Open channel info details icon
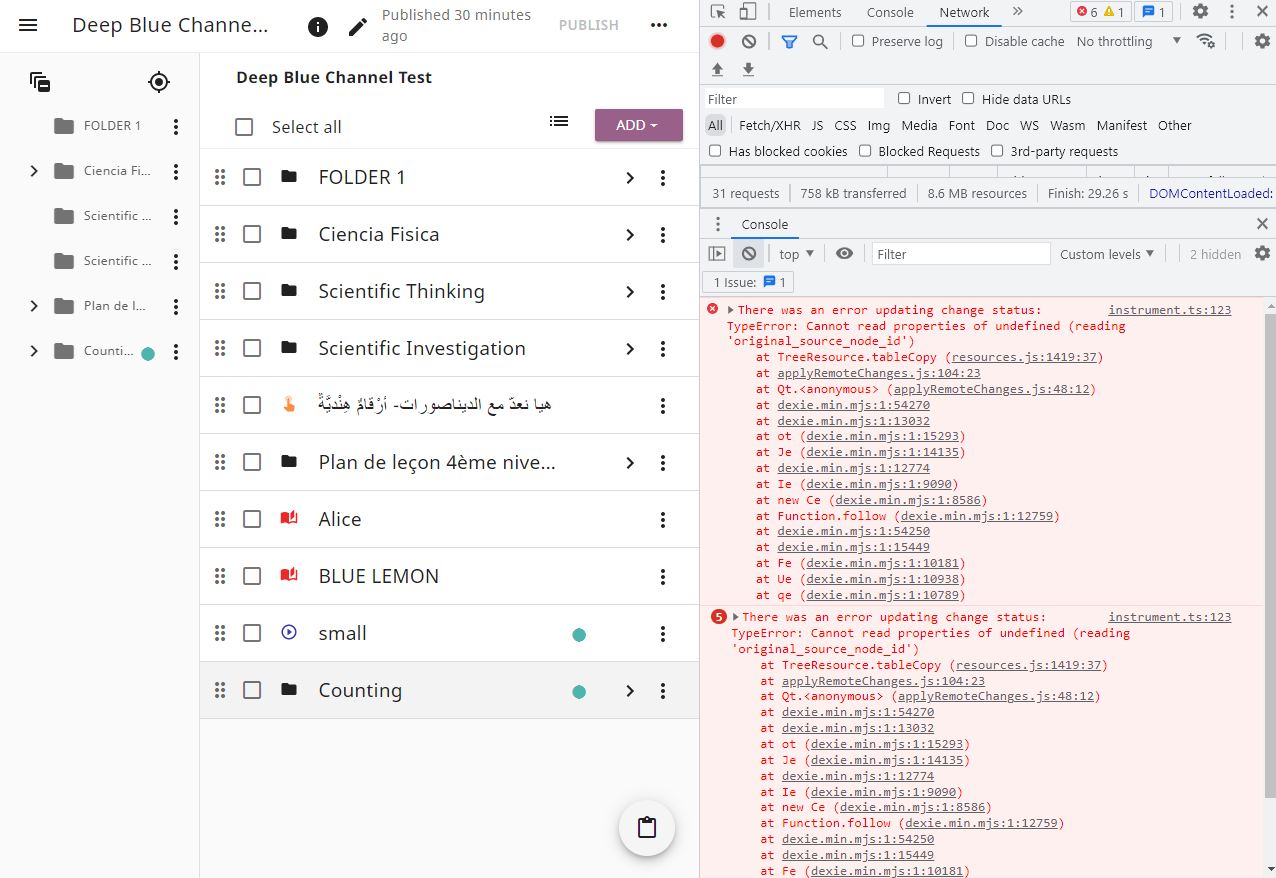 click(x=318, y=26)
